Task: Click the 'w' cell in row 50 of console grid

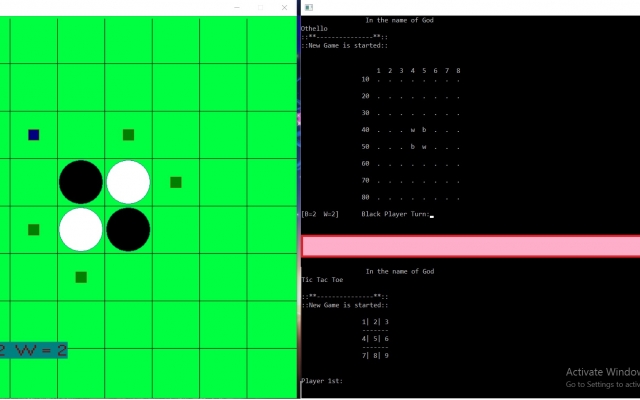Action: pyautogui.click(x=424, y=147)
